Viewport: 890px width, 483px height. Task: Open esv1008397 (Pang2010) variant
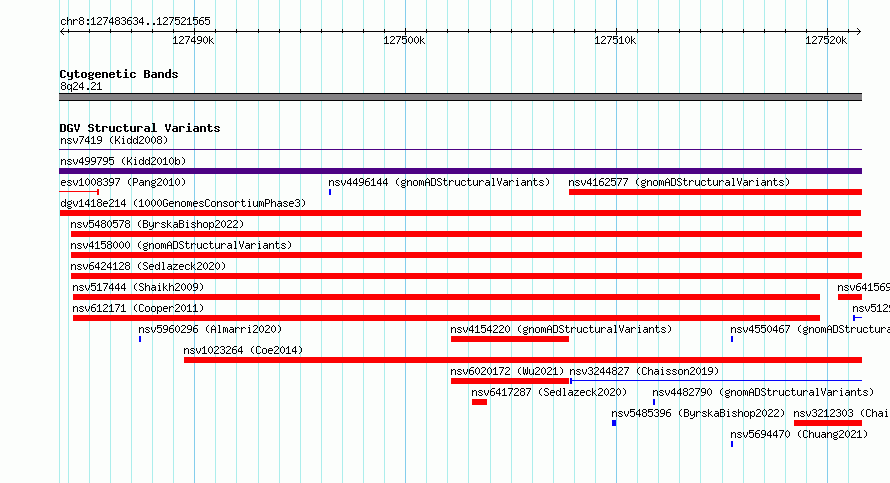coord(123,182)
